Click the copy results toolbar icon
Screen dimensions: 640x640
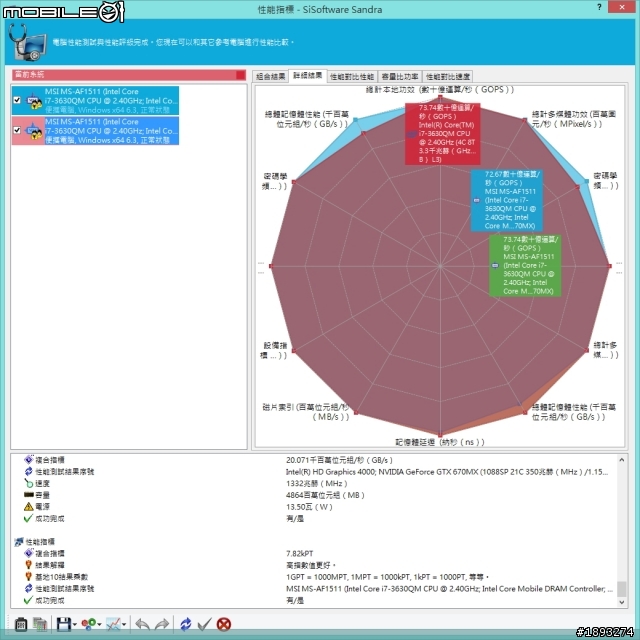tap(40, 624)
